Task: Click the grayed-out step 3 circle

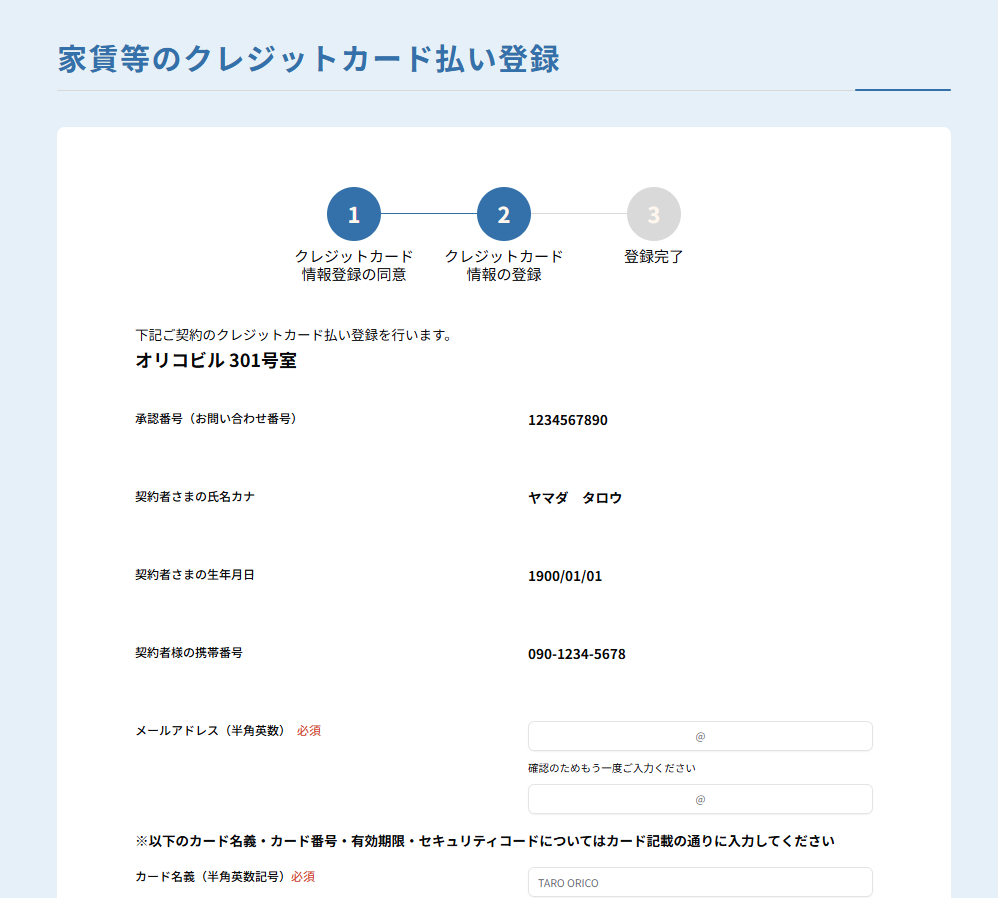Action: coord(654,214)
